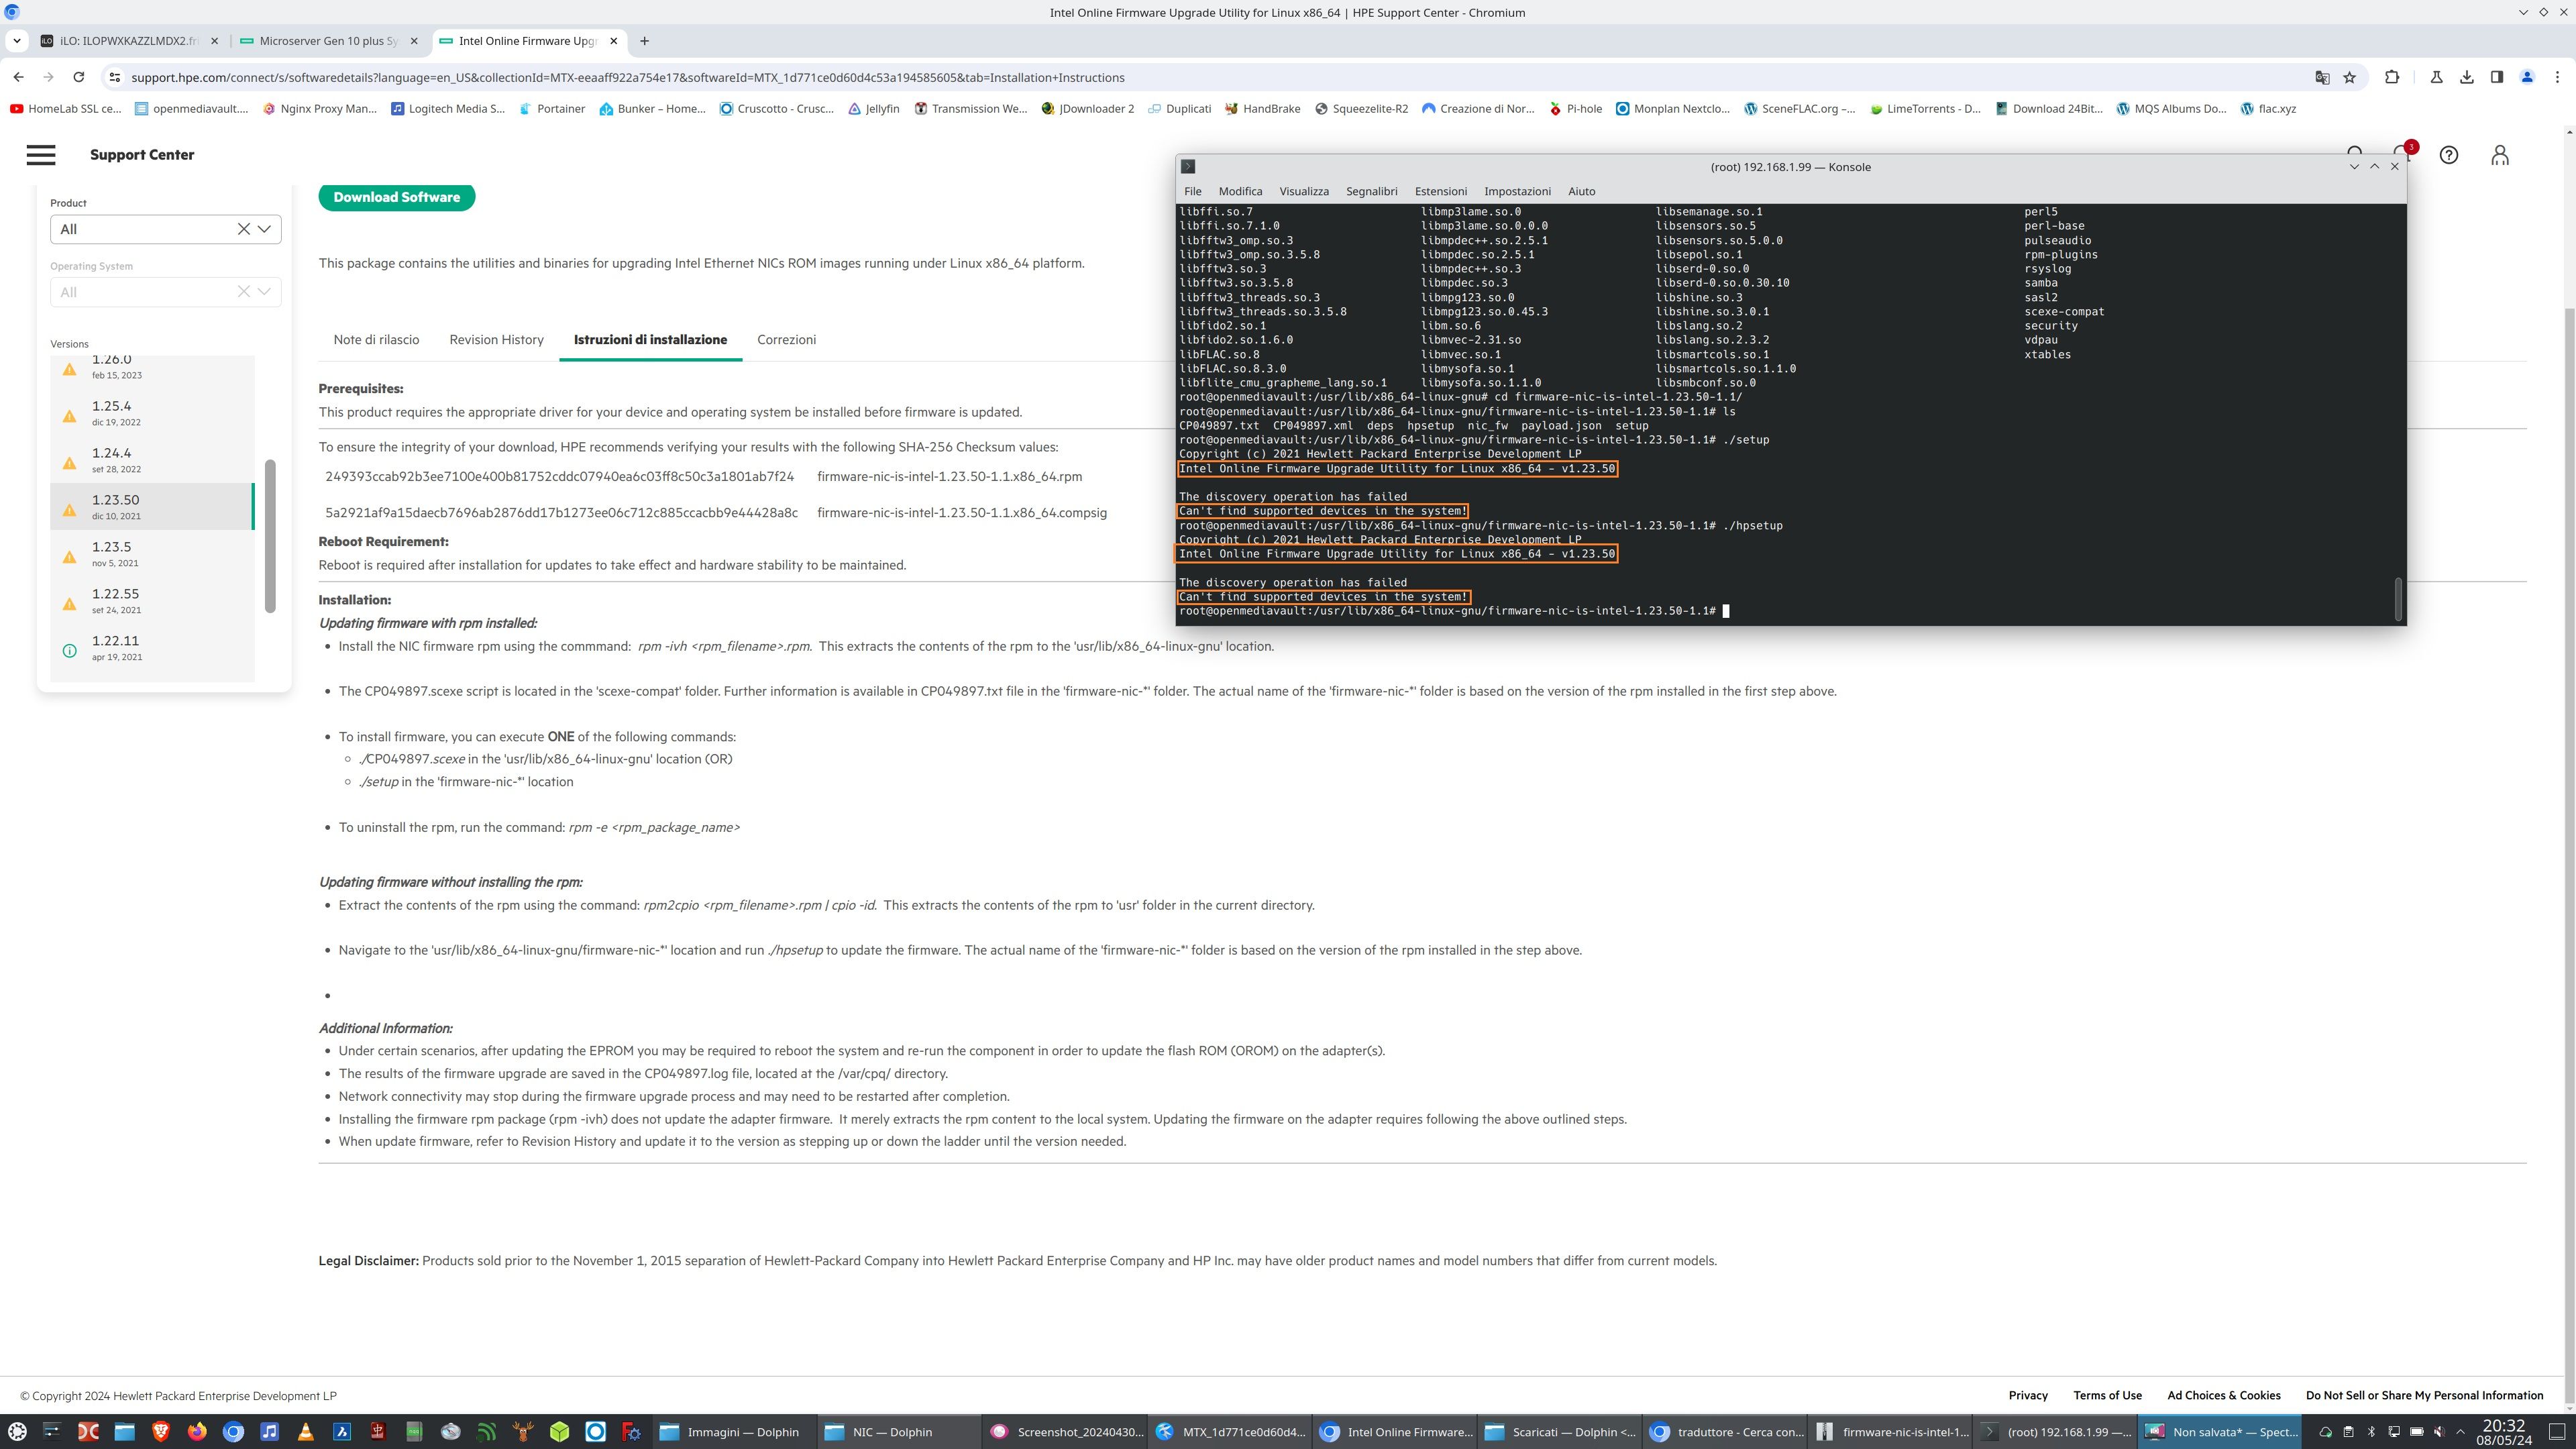Screen dimensions: 2576x1449
Task: Click the HPE Help question mark icon
Action: [2449, 155]
